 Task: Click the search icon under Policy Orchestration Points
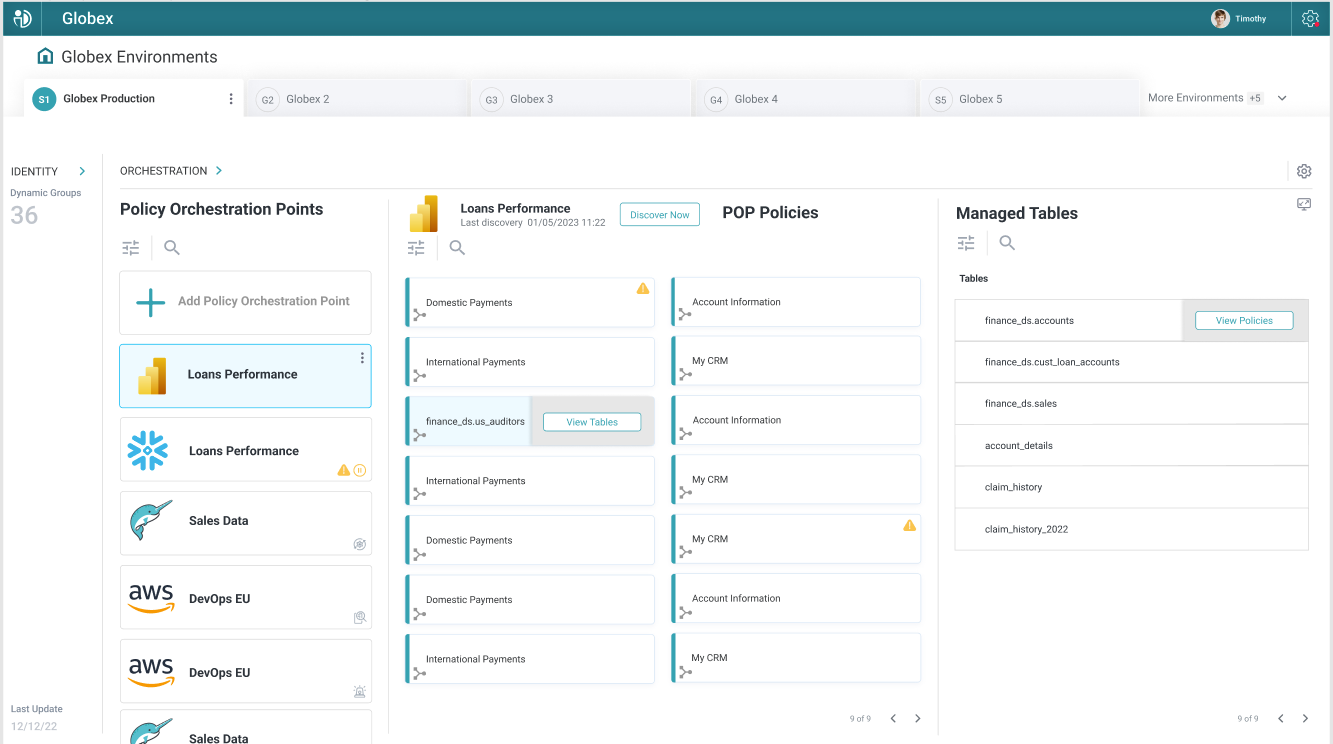pos(172,248)
